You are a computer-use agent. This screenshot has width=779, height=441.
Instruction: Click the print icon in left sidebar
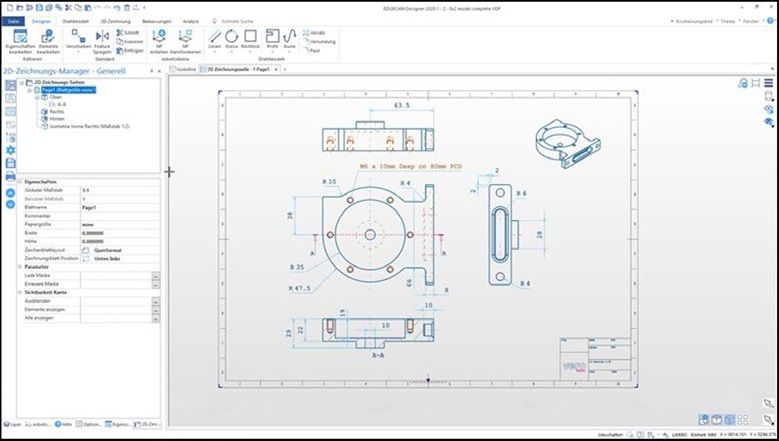[10, 176]
